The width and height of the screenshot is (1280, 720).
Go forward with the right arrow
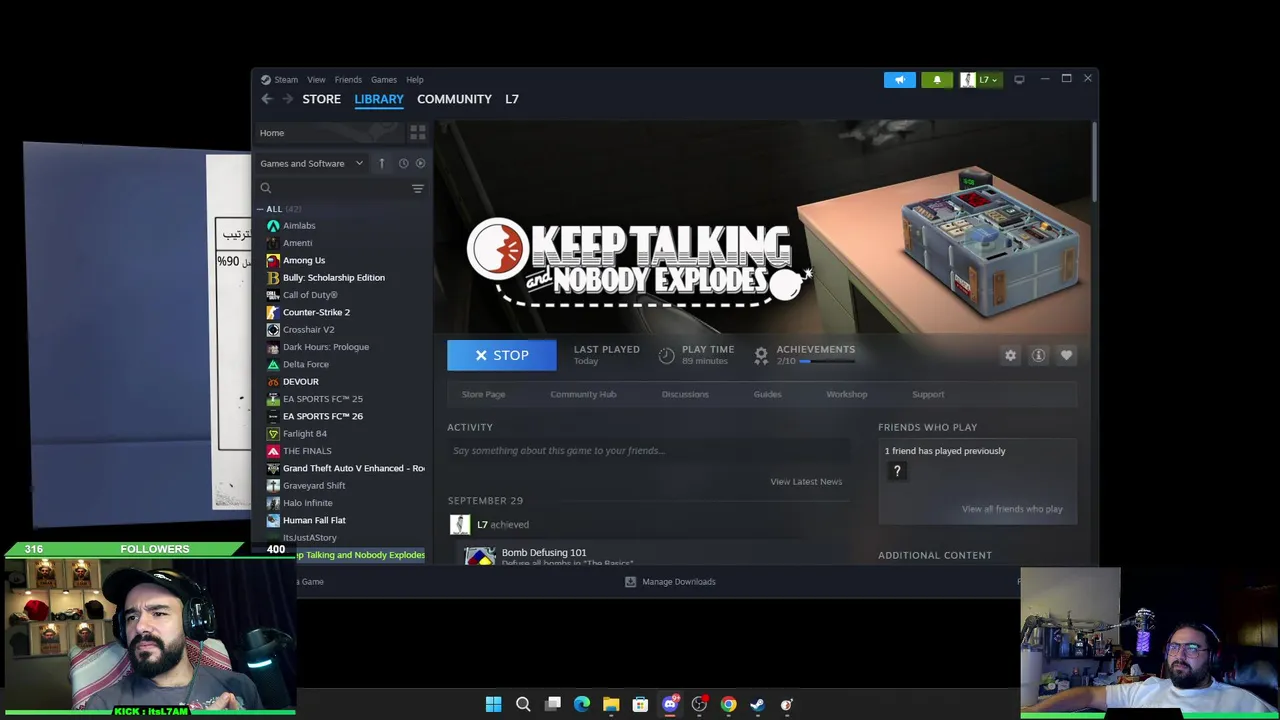pos(287,99)
